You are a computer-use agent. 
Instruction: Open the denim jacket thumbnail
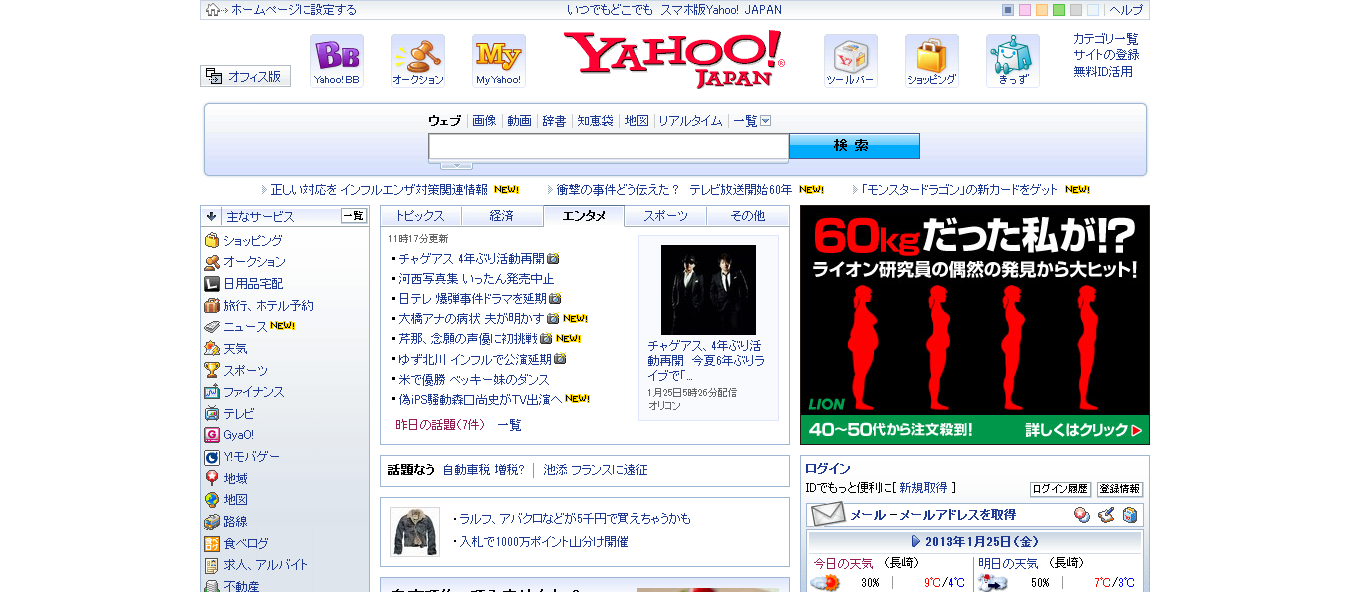point(415,531)
